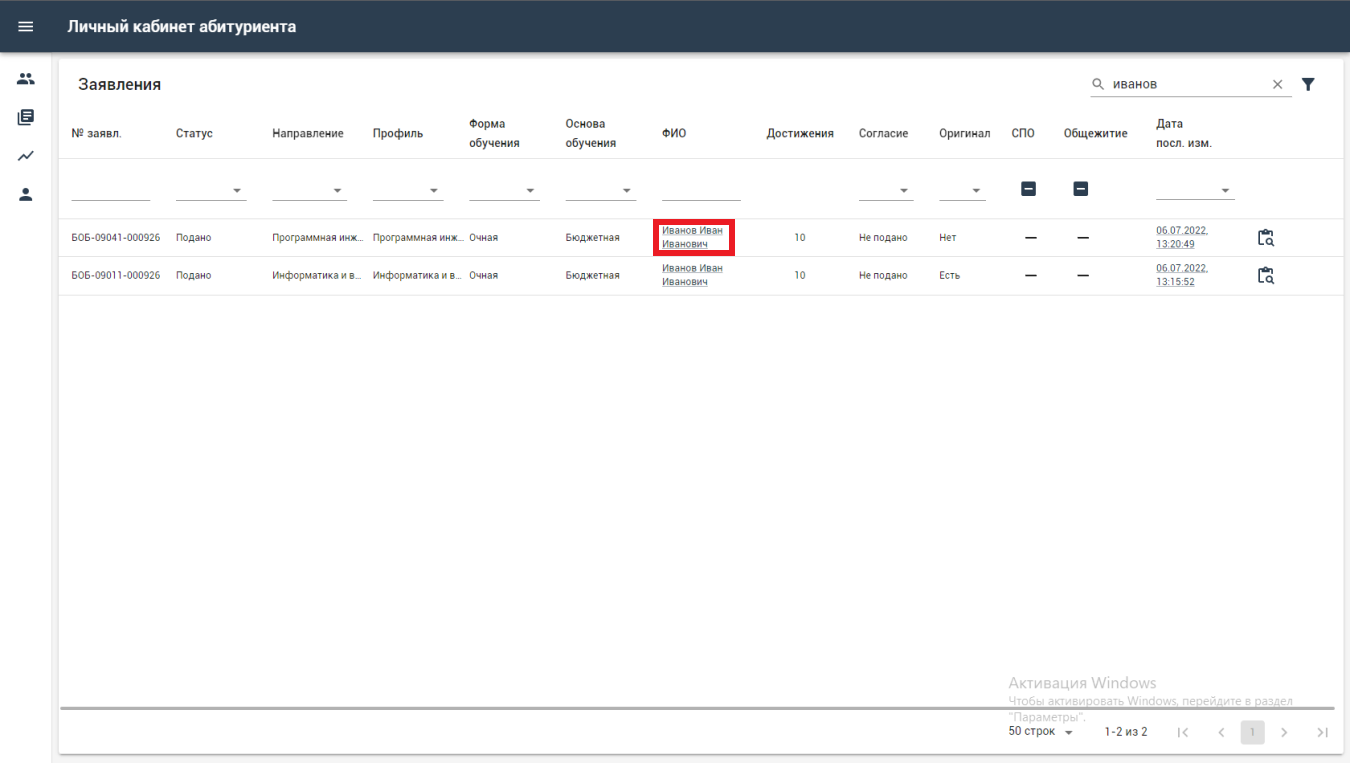View details for application БОБ-09011-000926
1350x763 pixels.
click(x=1266, y=276)
